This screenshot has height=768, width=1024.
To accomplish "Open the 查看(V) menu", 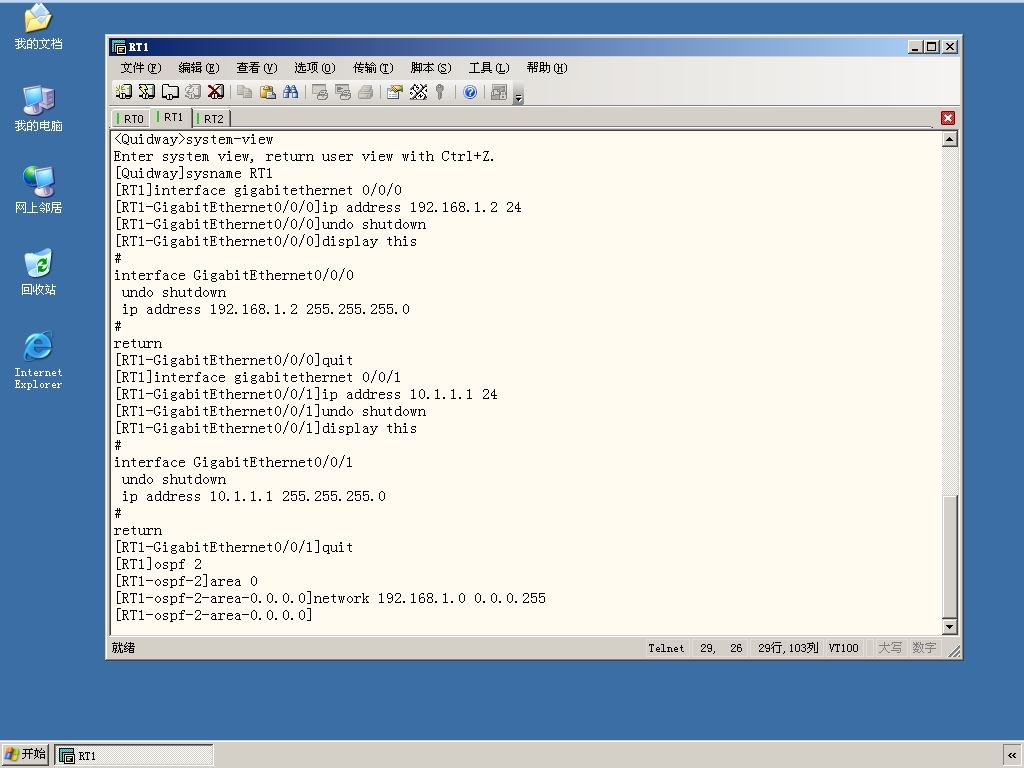I will 257,68.
